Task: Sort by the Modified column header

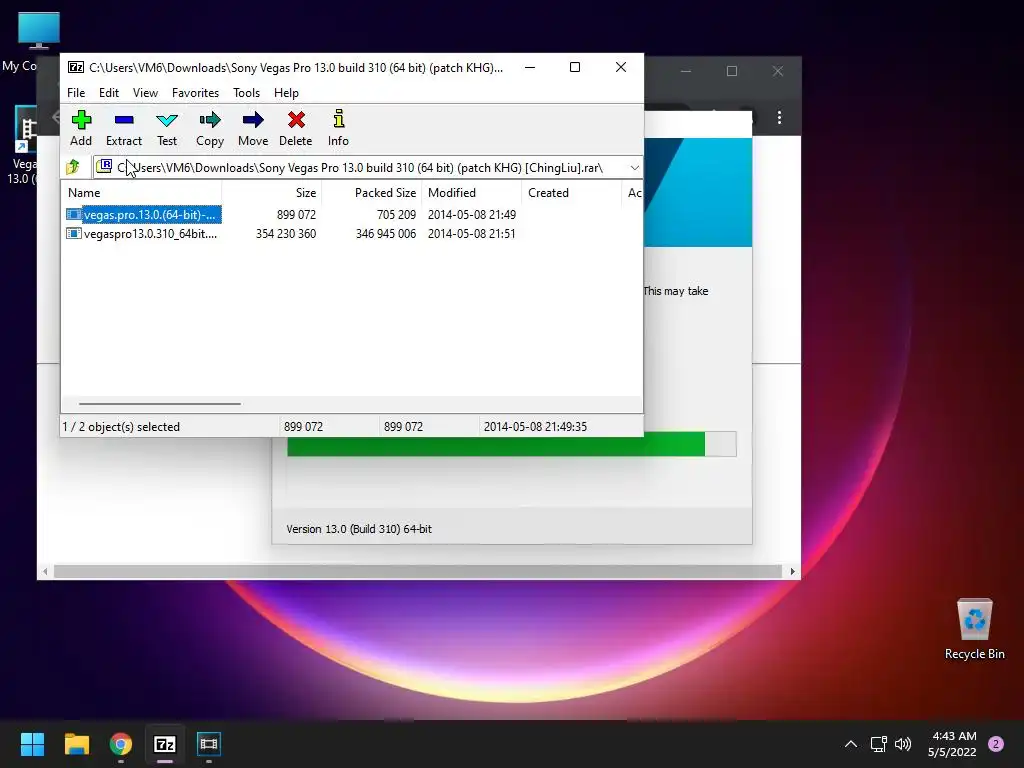Action: pyautogui.click(x=472, y=193)
